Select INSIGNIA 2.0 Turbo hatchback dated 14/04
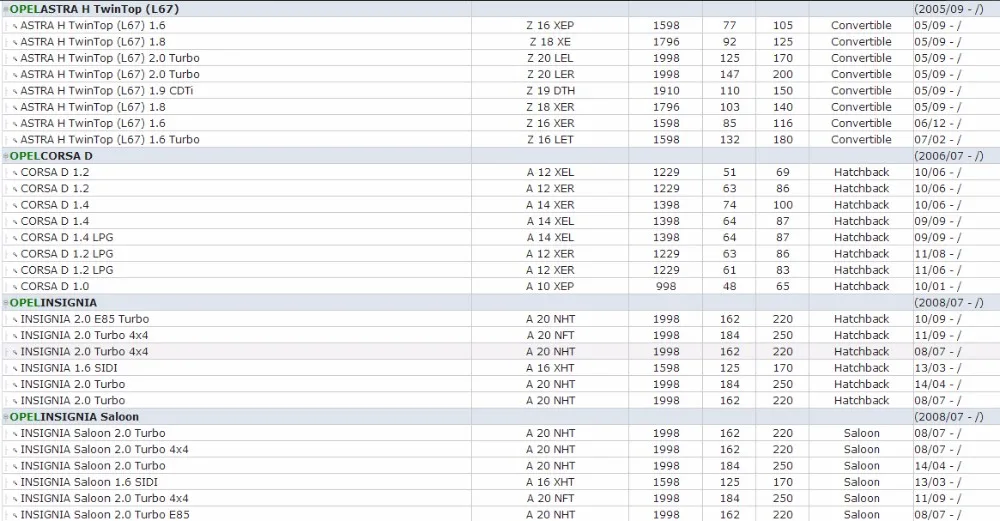The image size is (1000, 521). click(500, 384)
